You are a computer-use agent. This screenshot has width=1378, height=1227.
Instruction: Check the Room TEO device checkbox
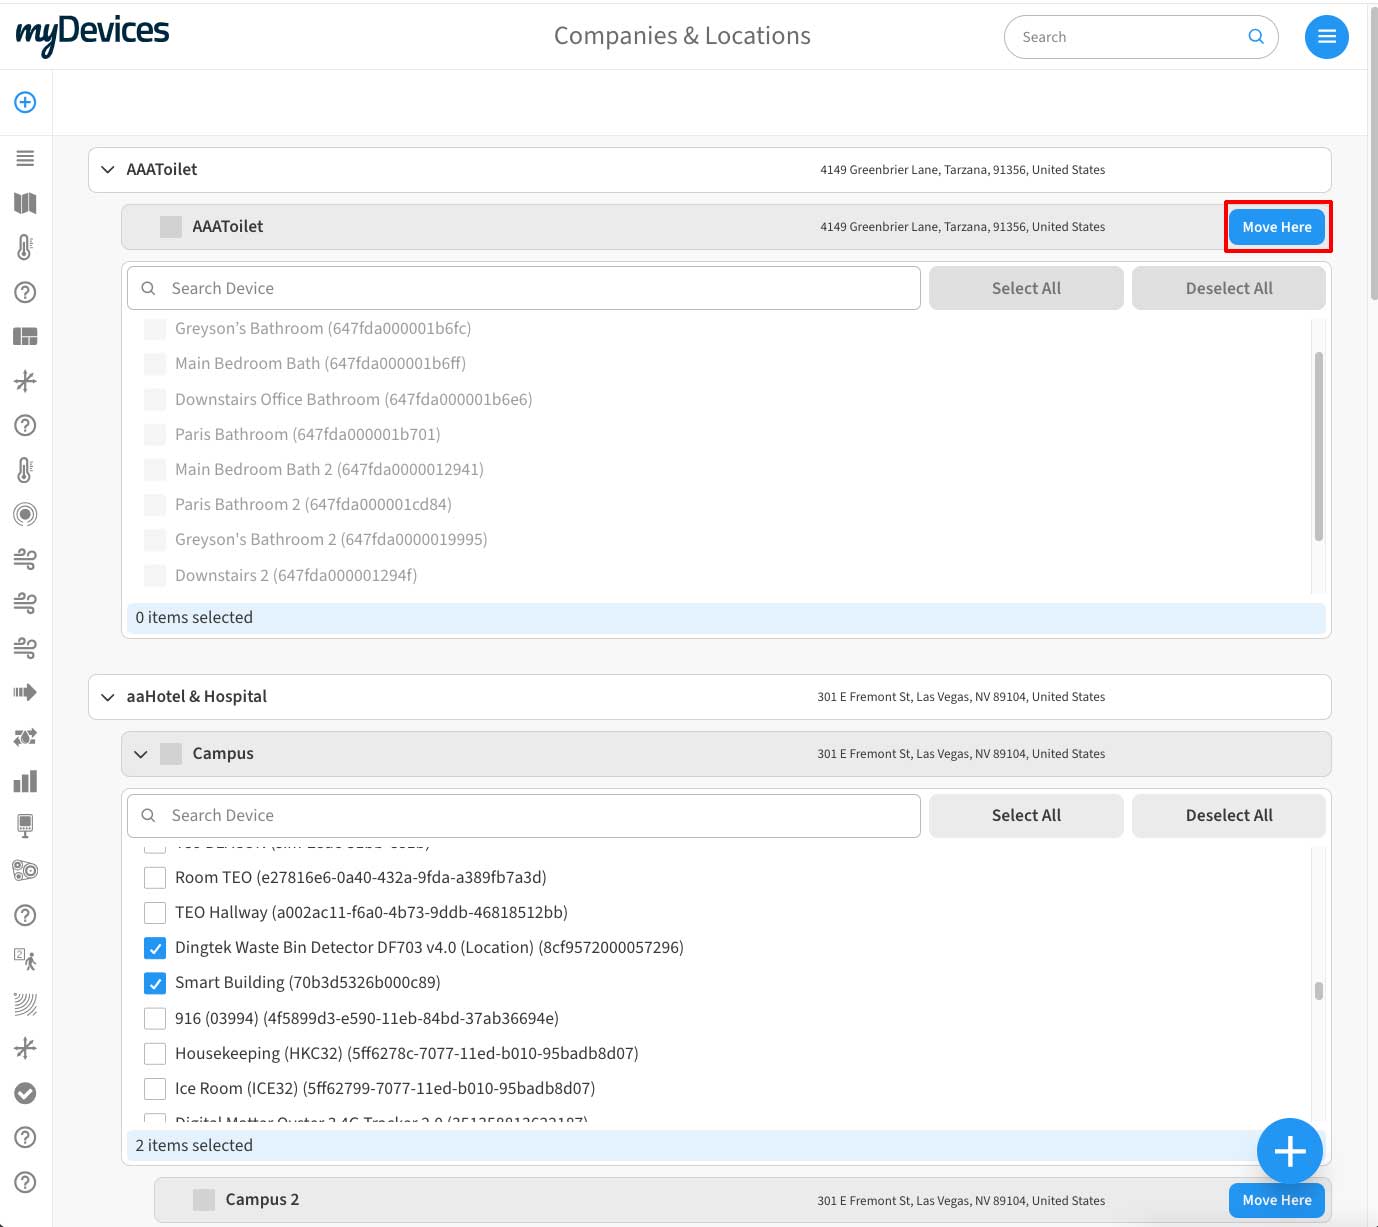[x=155, y=877]
